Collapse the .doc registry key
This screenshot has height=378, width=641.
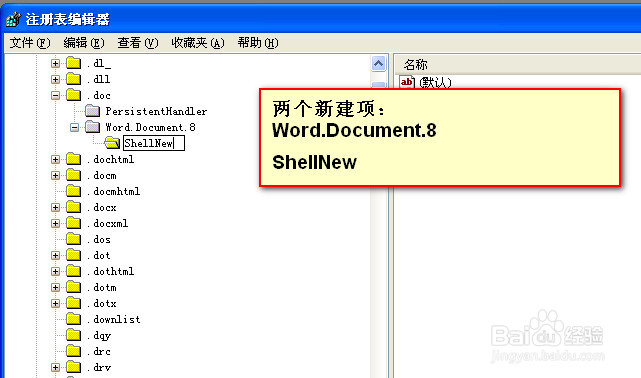56,96
